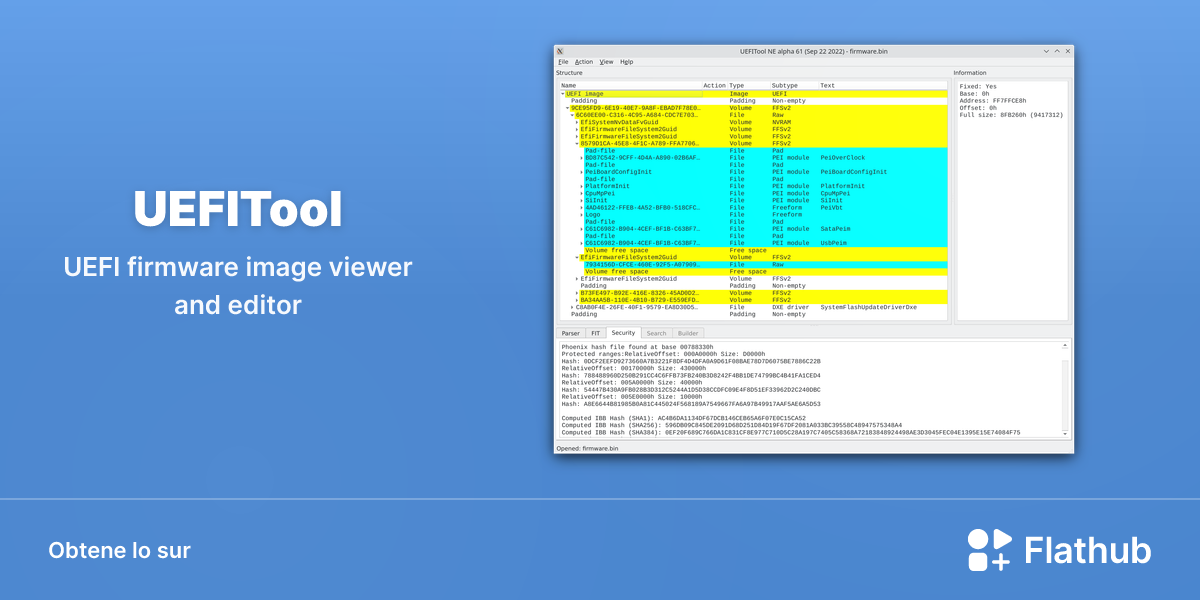Close the UEFITool window
1200x600 pixels.
click(1068, 51)
